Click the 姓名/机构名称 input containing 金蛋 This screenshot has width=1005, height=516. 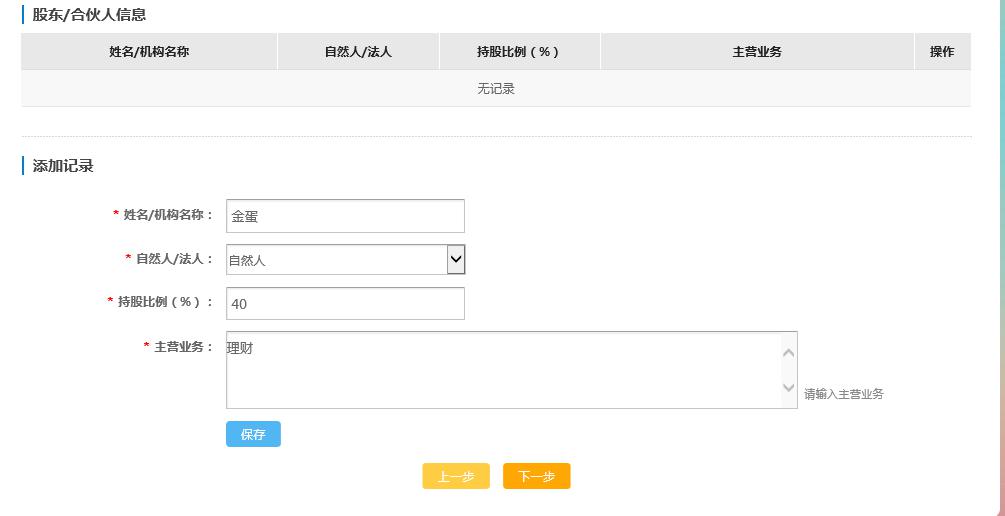[x=345, y=216]
